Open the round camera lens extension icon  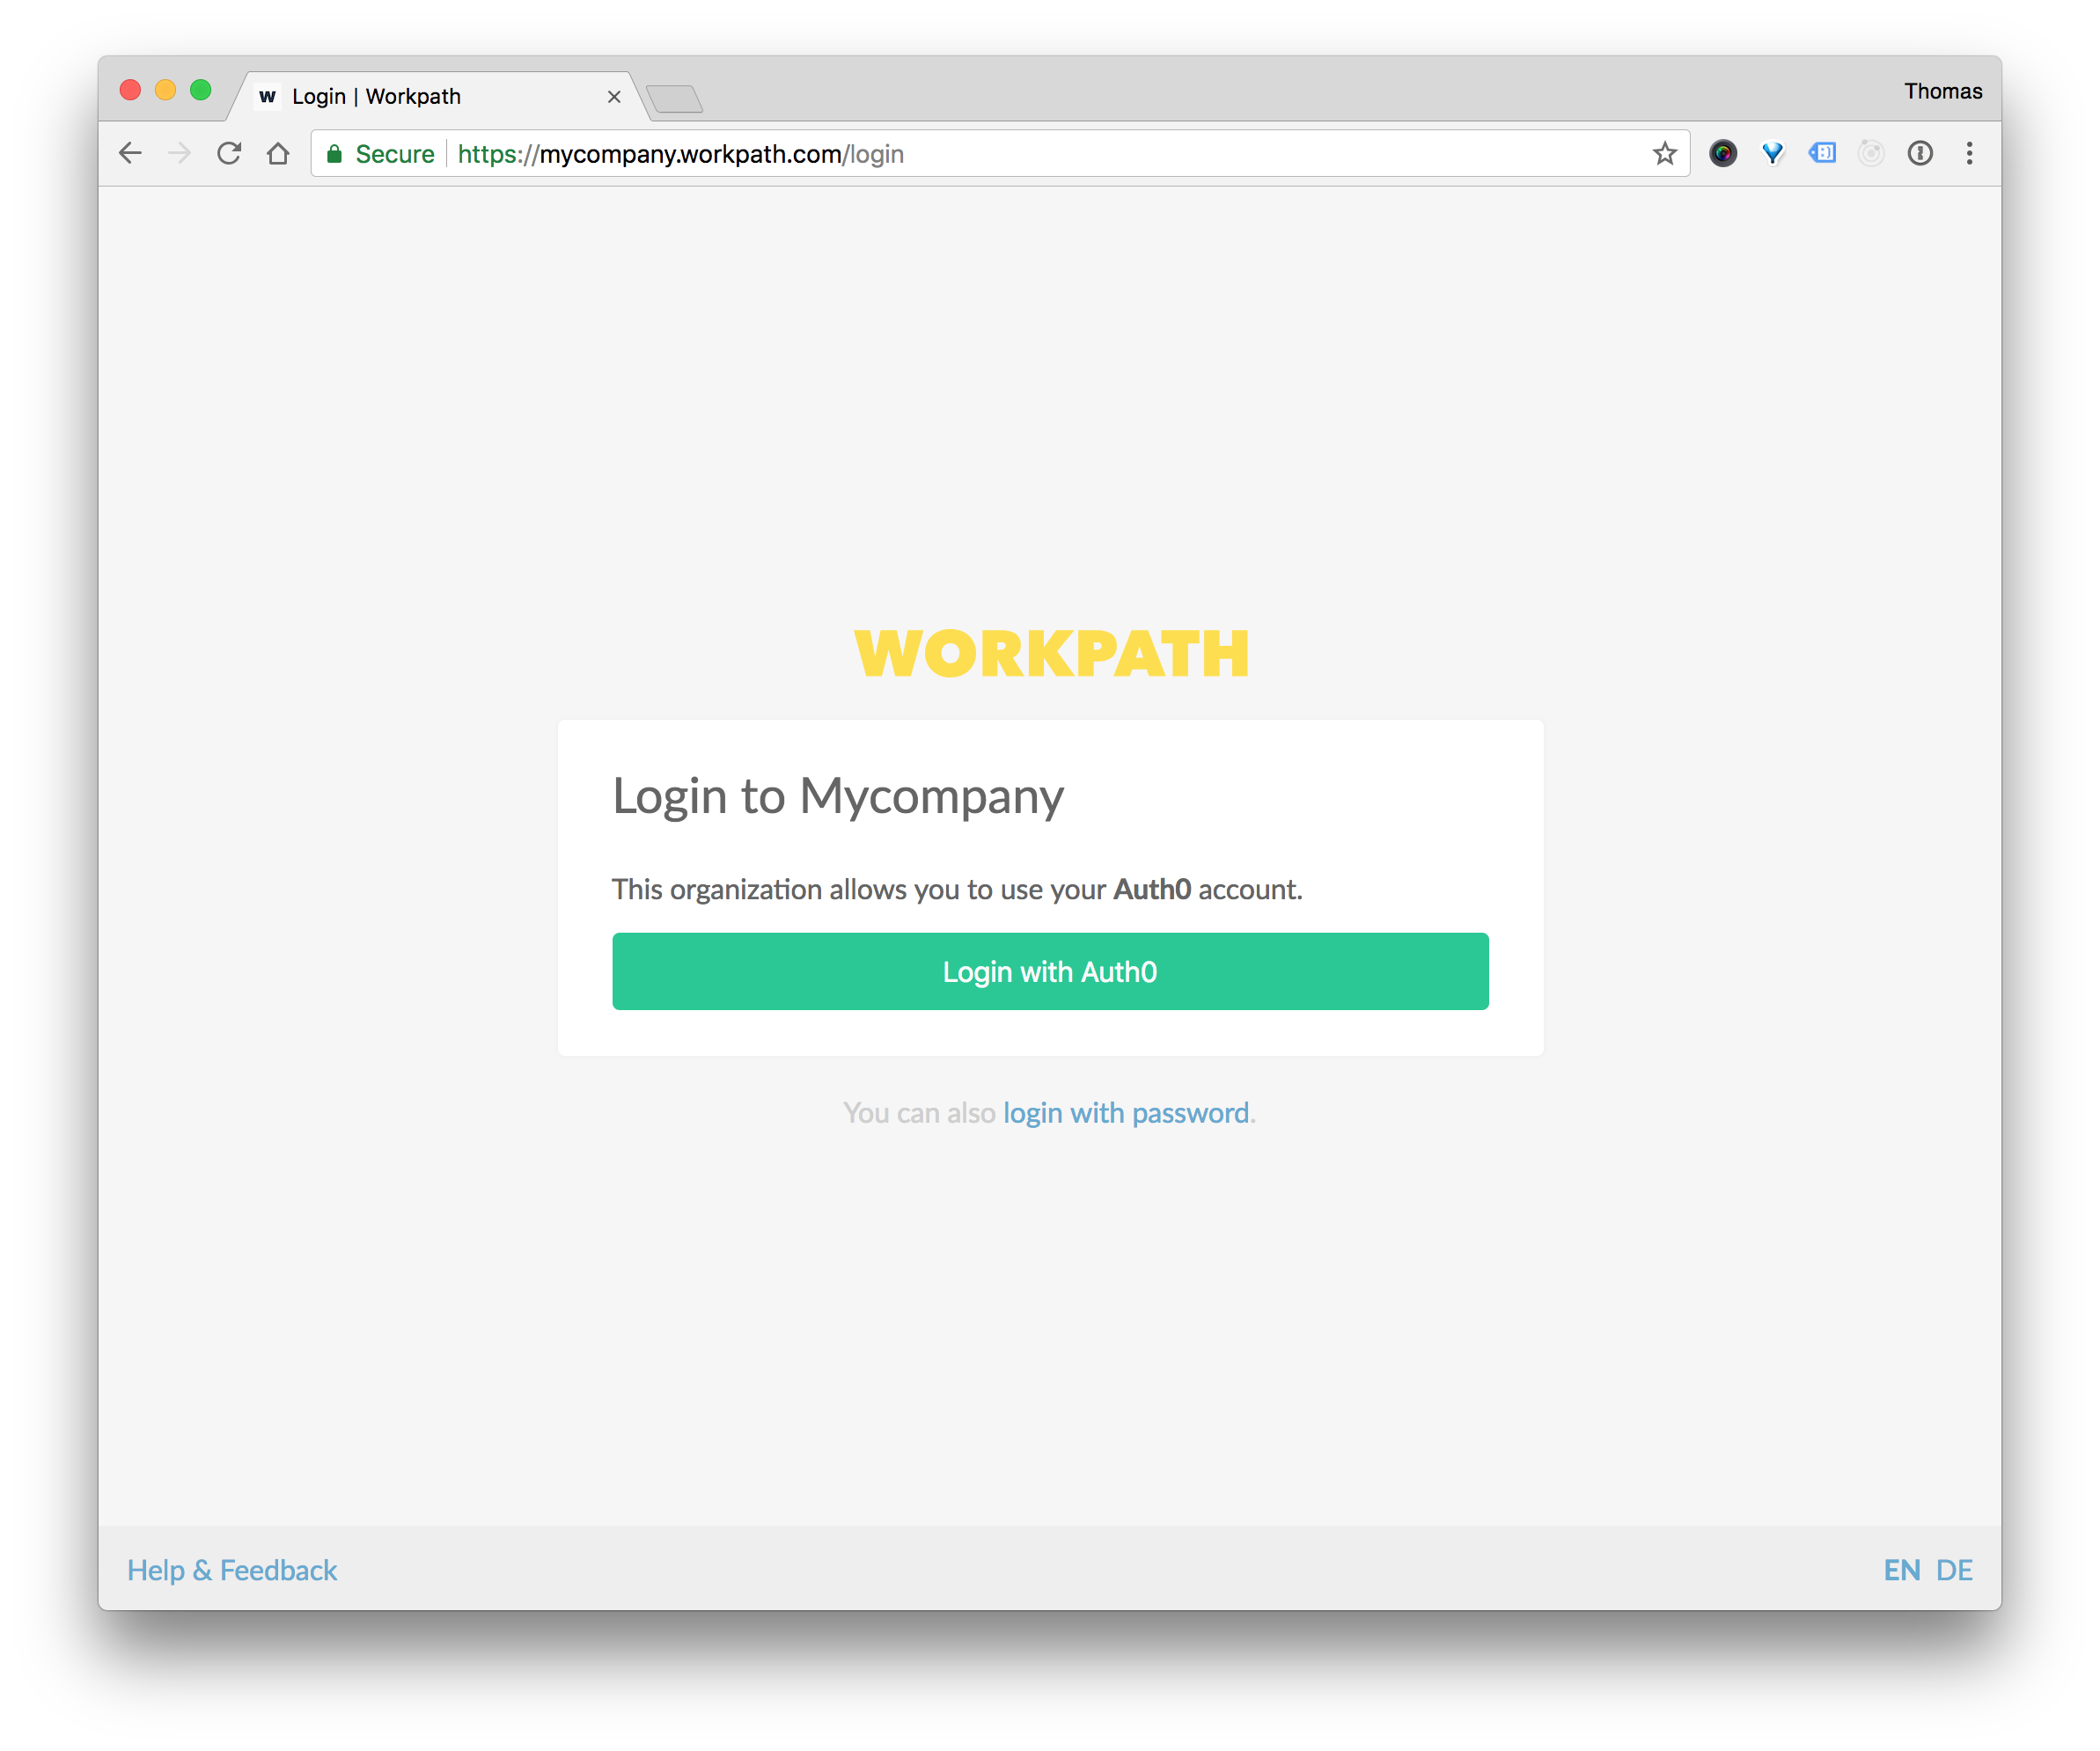click(x=1722, y=153)
